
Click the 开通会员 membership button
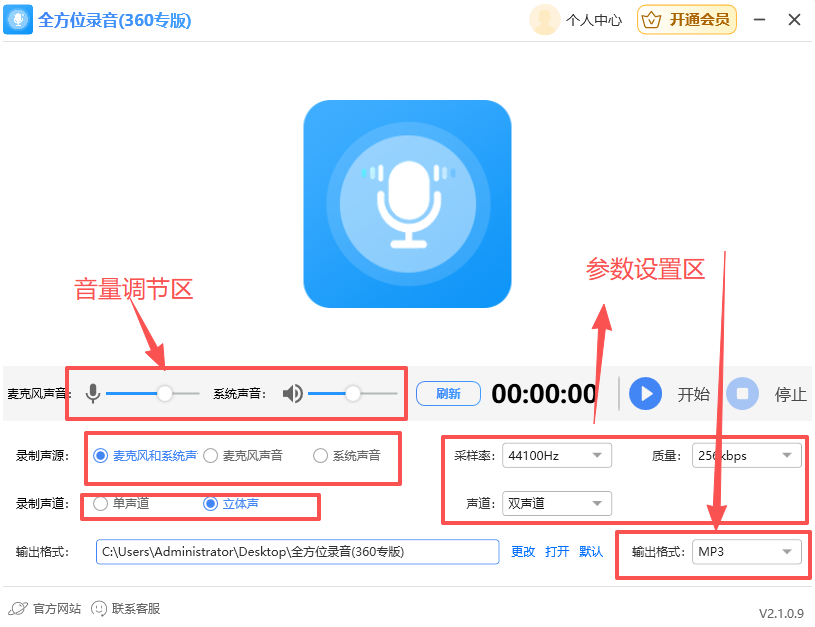pyautogui.click(x=687, y=20)
